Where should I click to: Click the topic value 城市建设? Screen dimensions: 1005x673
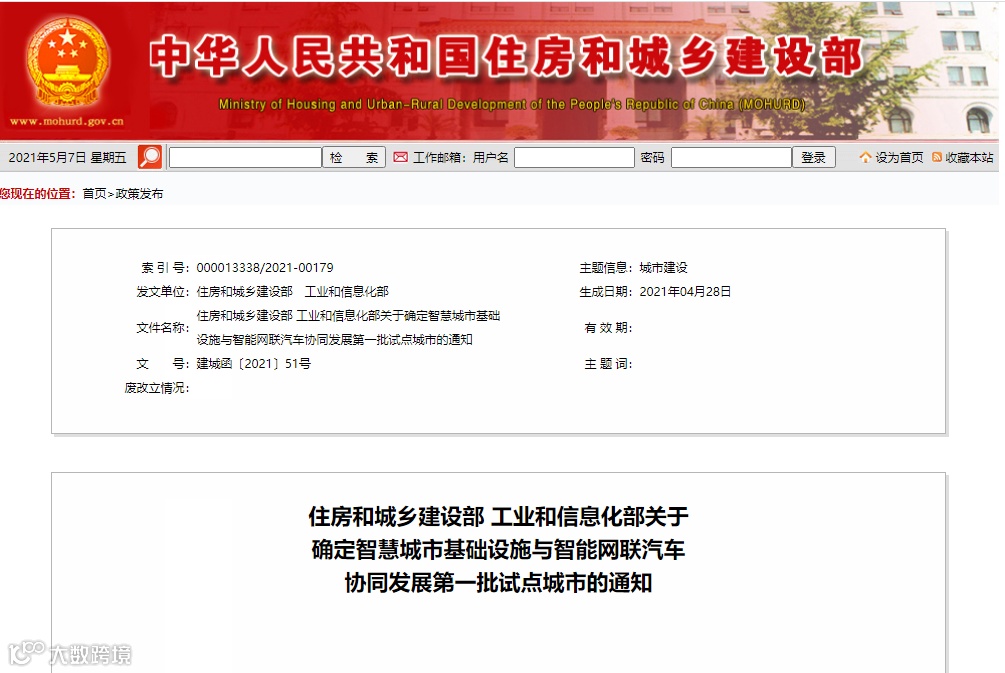(663, 268)
